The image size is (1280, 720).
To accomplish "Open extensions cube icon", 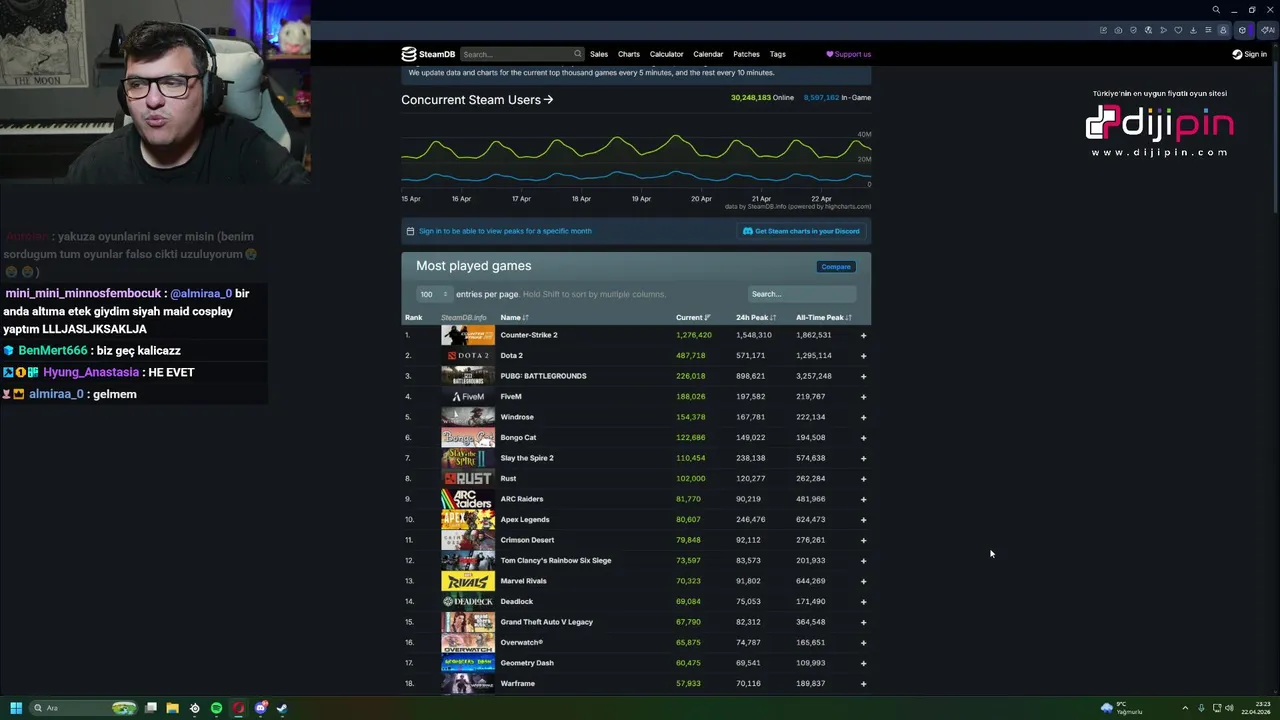I will tap(1243, 30).
